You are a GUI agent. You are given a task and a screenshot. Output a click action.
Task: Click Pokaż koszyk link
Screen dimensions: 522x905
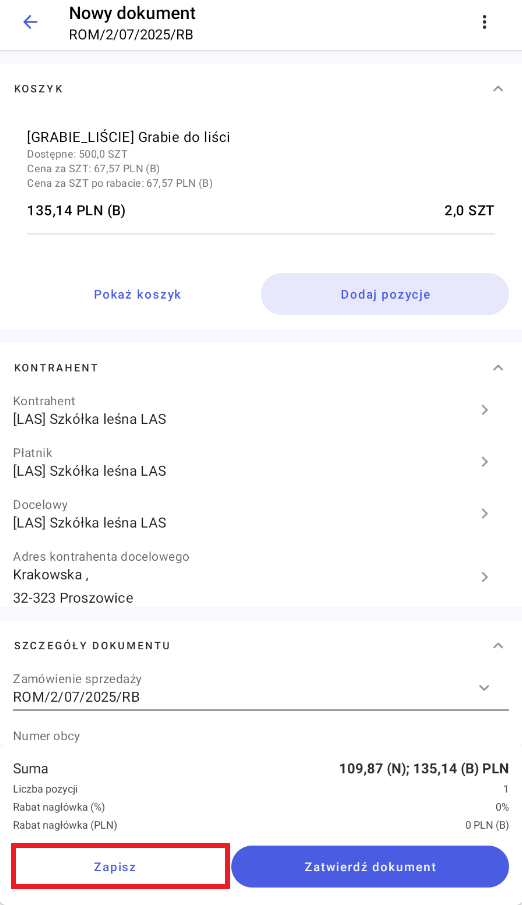137,294
